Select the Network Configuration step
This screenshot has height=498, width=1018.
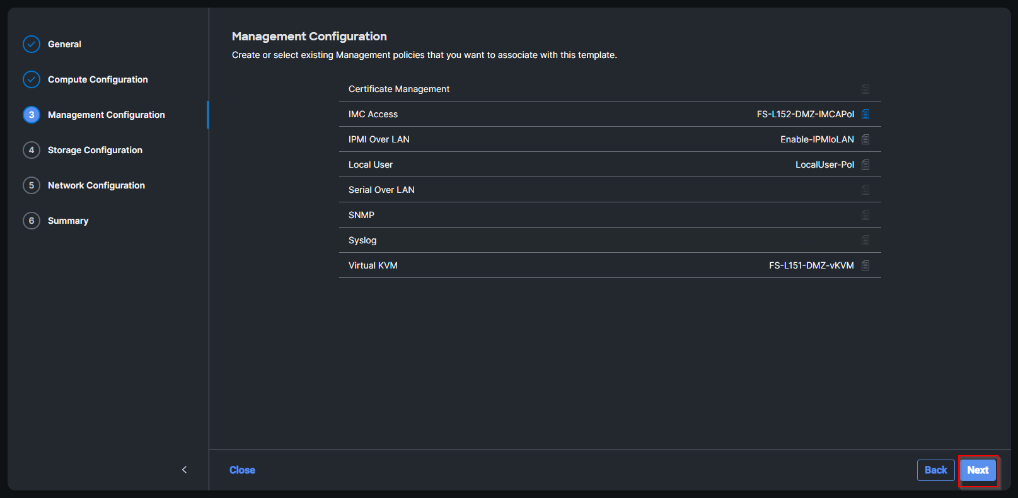tap(96, 185)
